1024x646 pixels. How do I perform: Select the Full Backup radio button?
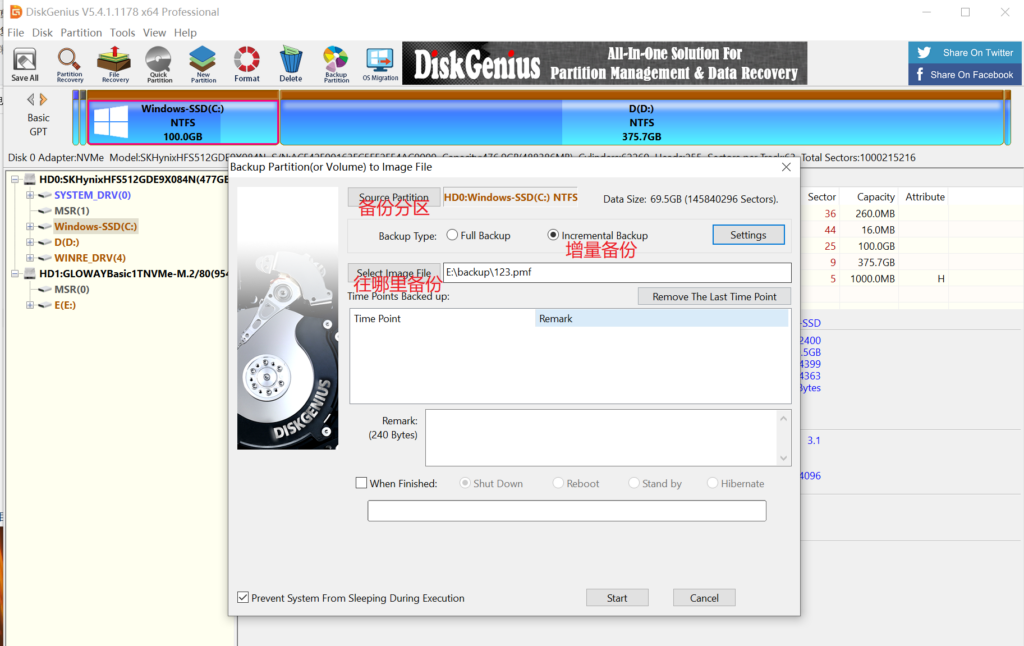[453, 235]
